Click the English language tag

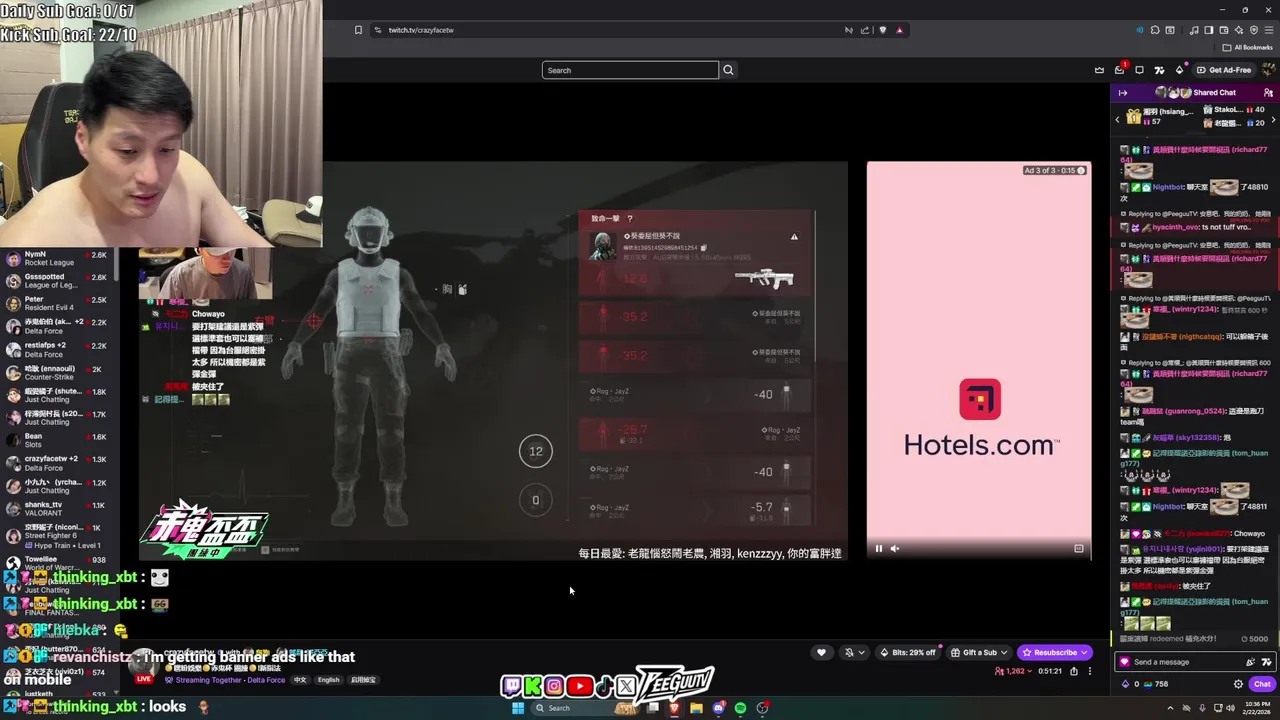click(328, 680)
